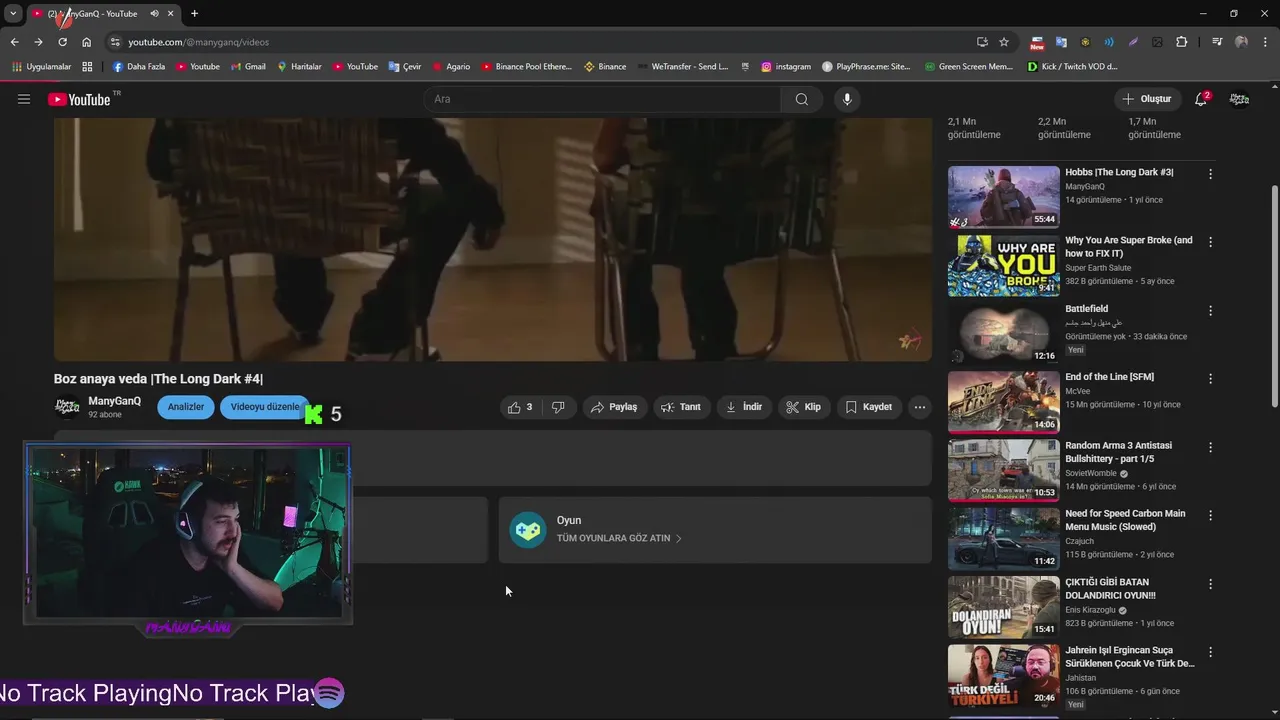Open options for Random Arma 3 video

pos(1210,448)
